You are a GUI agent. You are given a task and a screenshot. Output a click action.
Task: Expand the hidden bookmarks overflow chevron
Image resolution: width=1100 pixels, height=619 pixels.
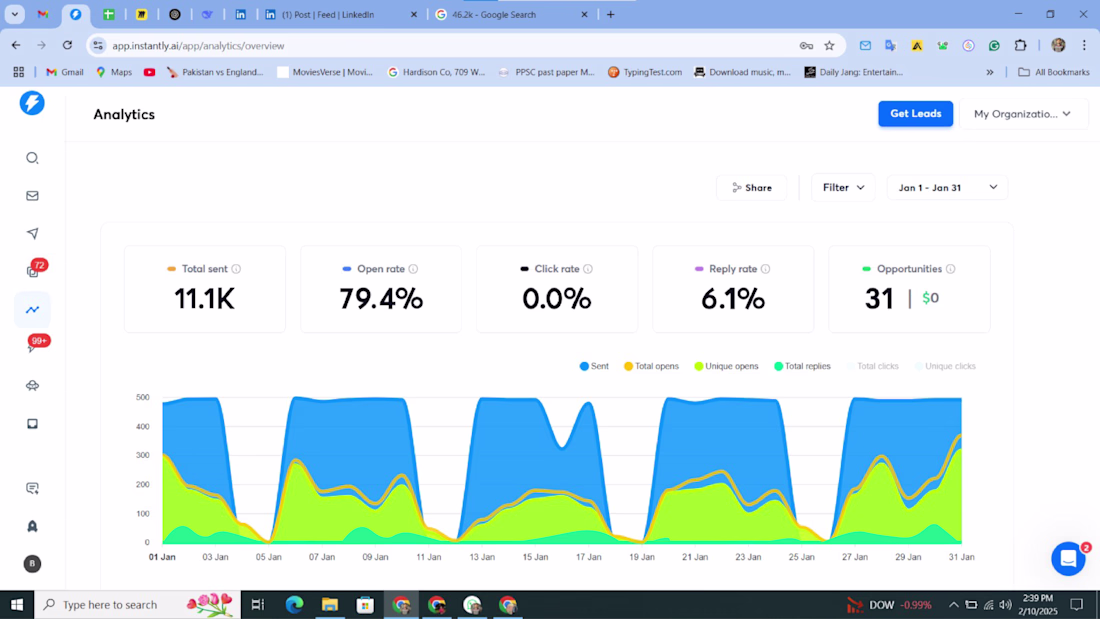[990, 72]
